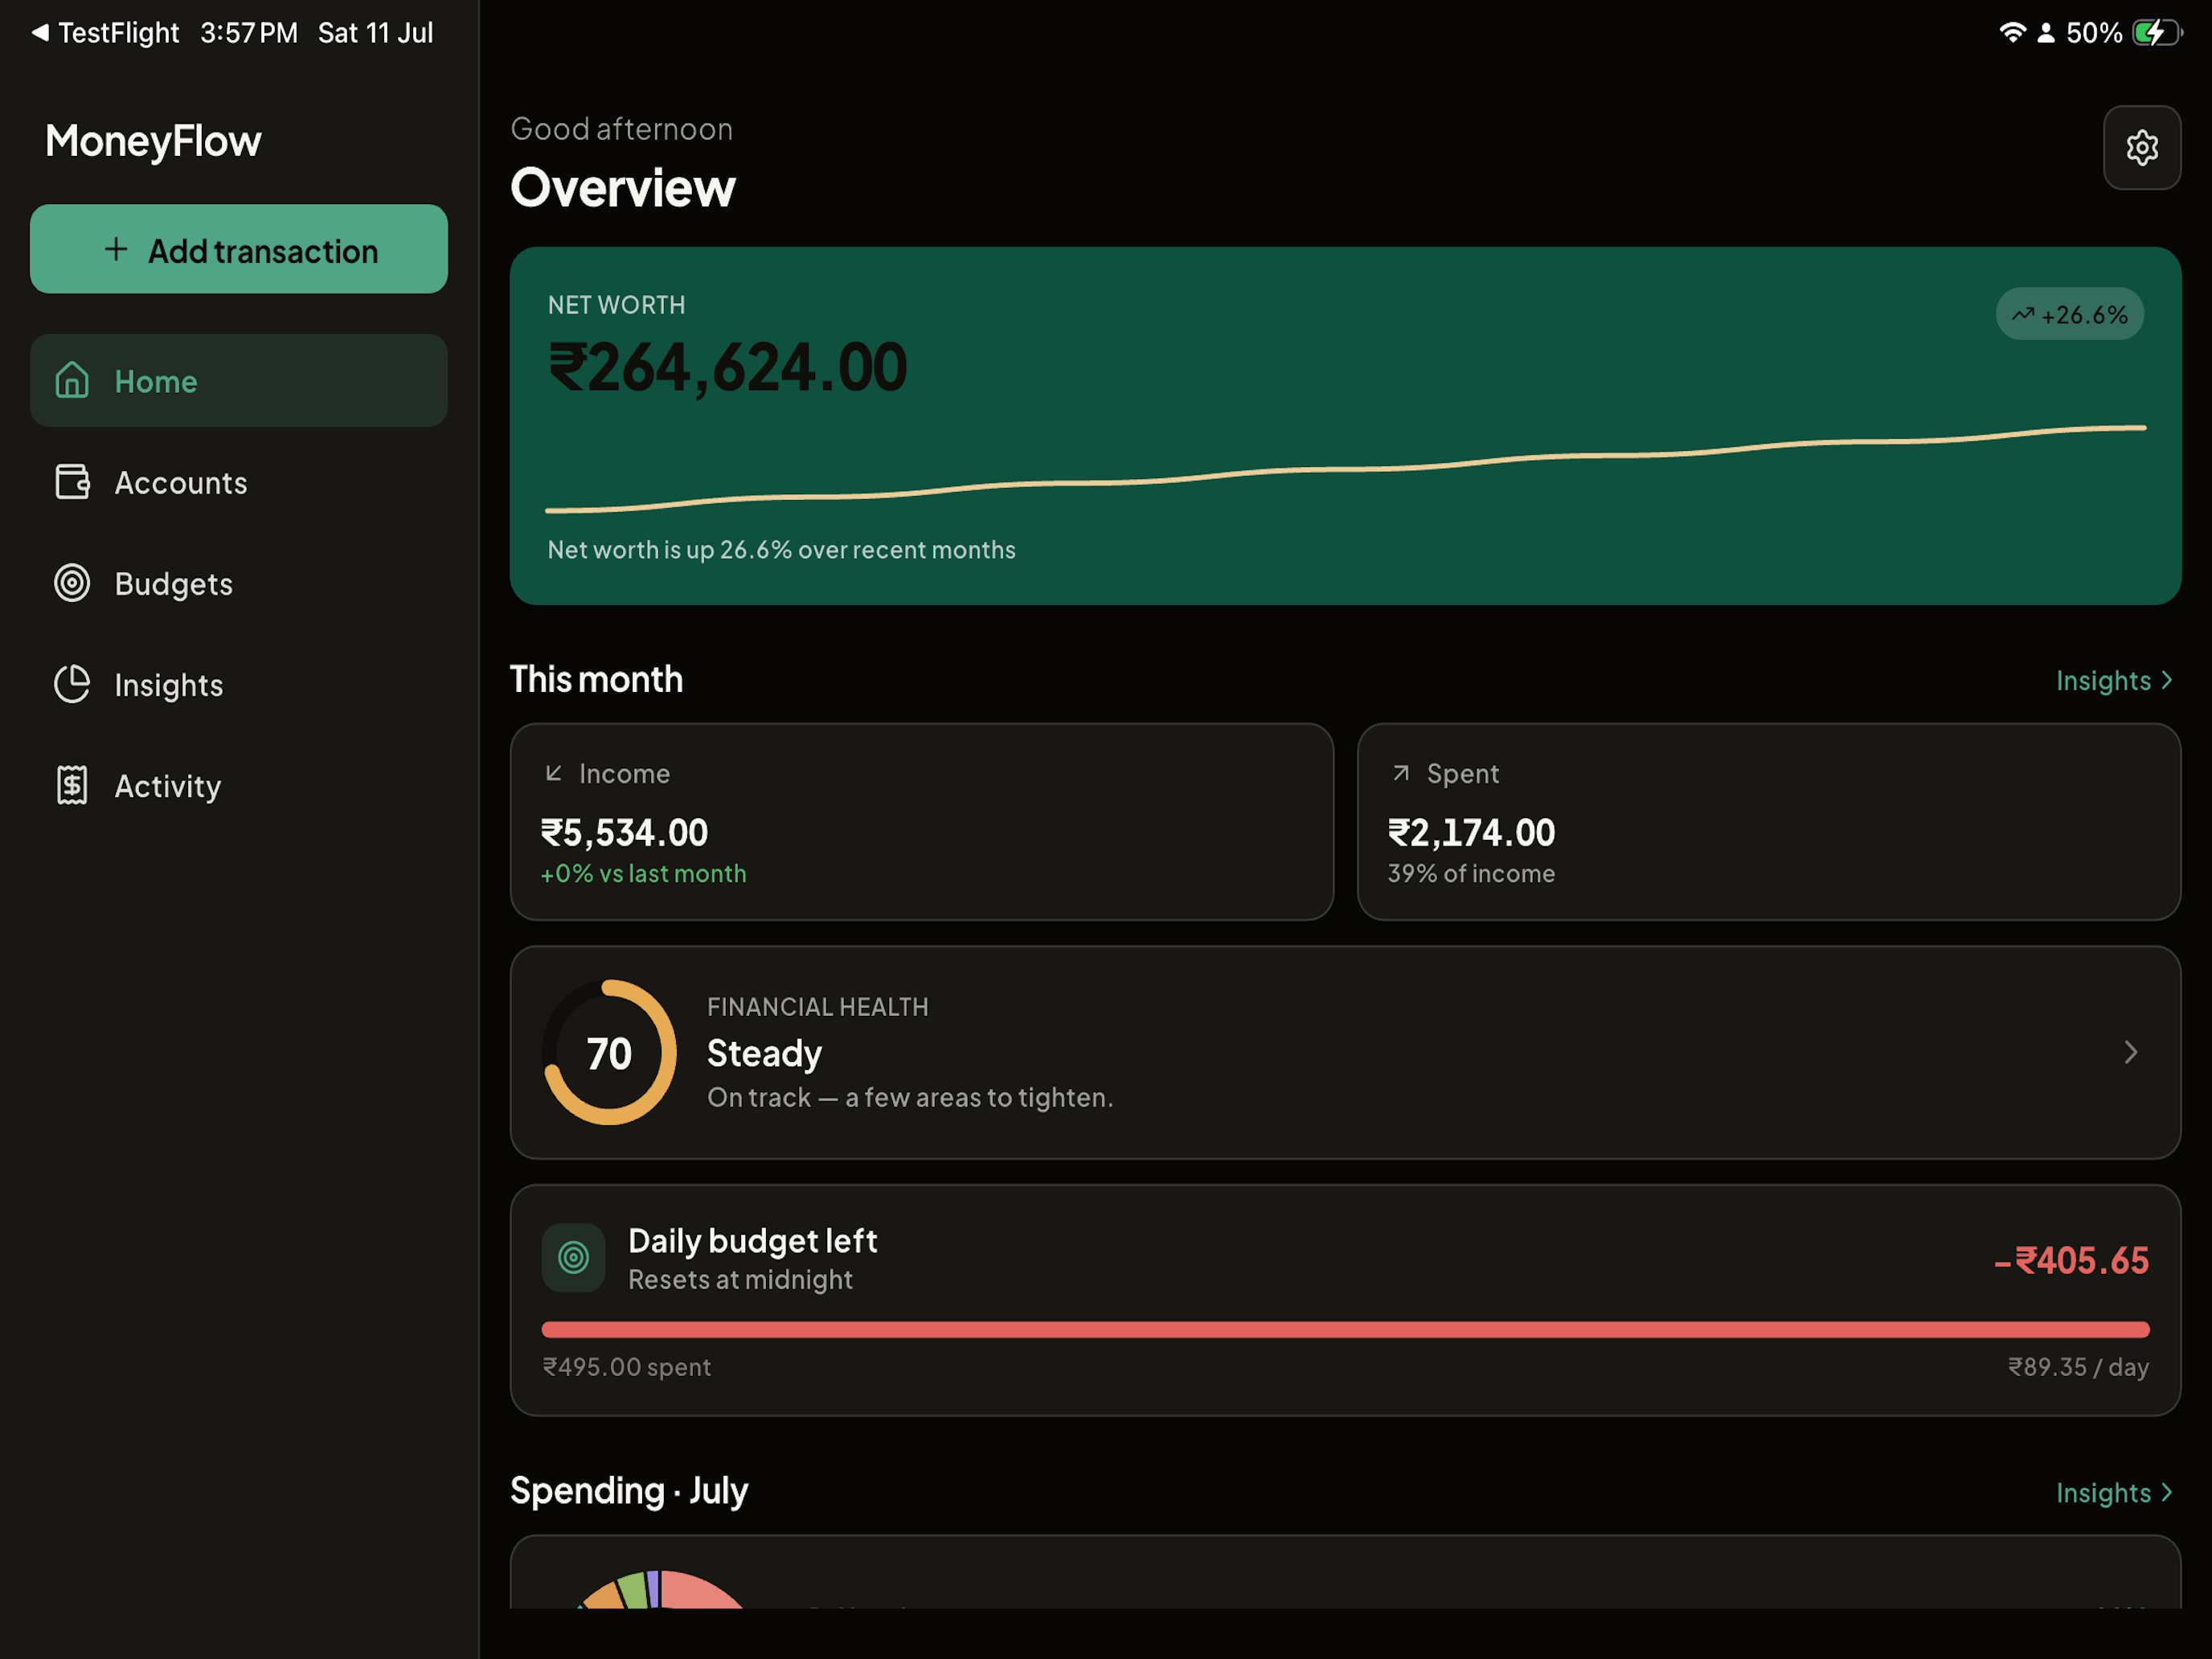Tap the 'NET WORTH' card label
The width and height of the screenshot is (2212, 1659).
tap(616, 305)
